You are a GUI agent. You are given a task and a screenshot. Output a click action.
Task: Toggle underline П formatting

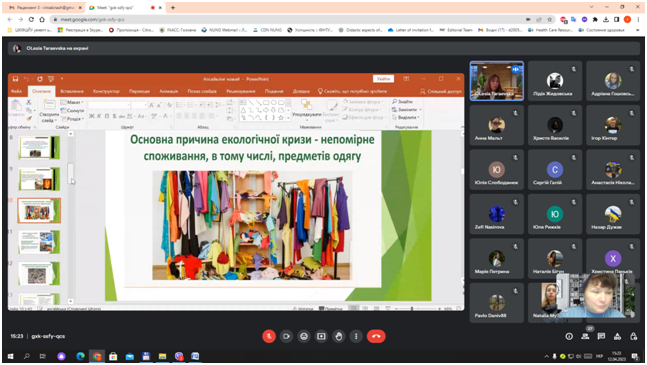click(106, 116)
